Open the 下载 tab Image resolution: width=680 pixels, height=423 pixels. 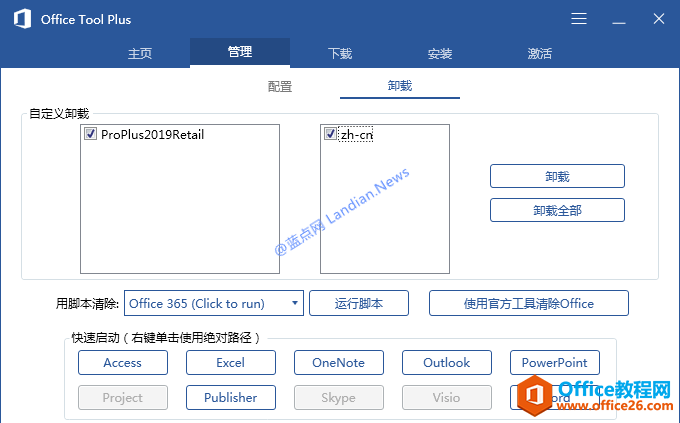(340, 53)
